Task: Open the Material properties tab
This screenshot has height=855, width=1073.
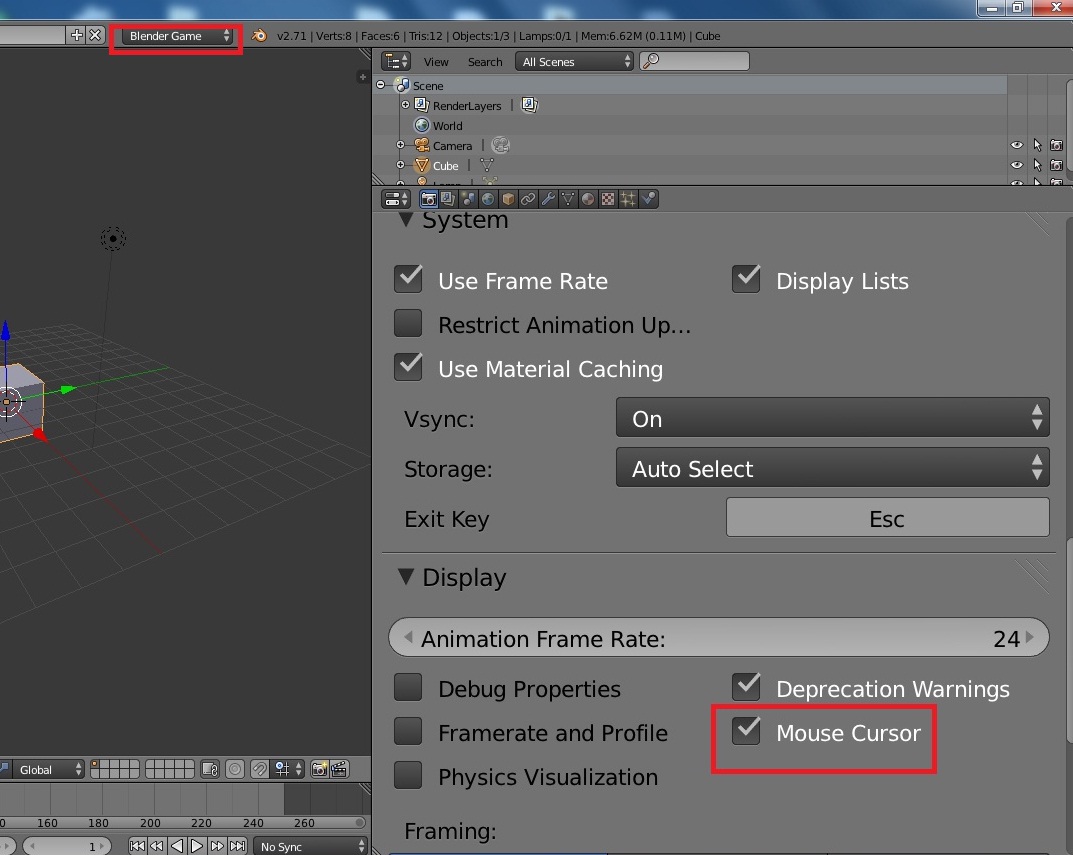Action: [x=587, y=199]
